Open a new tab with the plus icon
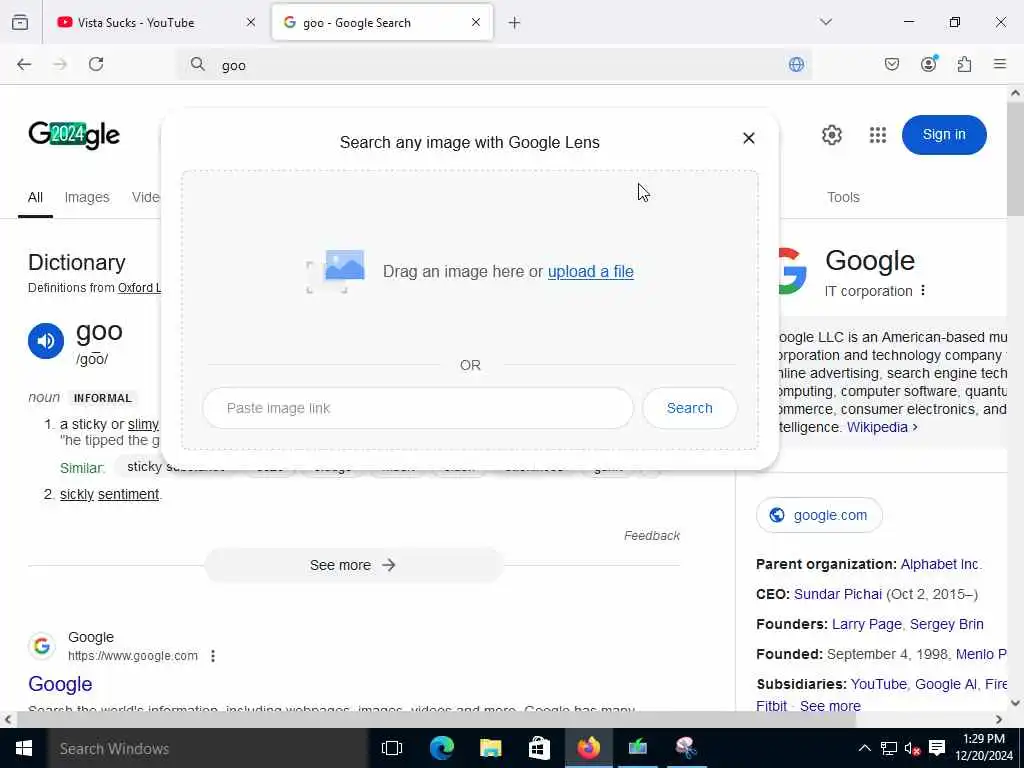1024x768 pixels. [515, 23]
